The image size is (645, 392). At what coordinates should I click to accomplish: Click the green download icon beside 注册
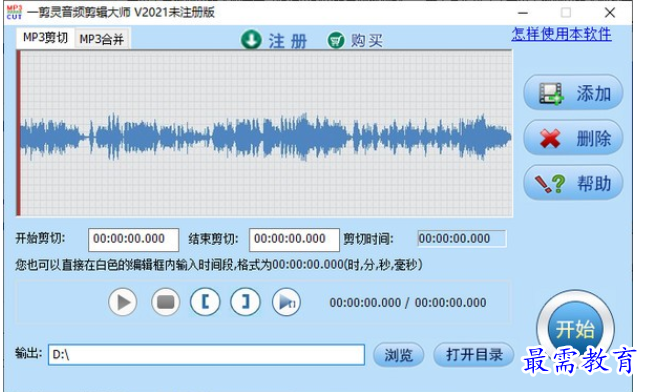coord(251,40)
